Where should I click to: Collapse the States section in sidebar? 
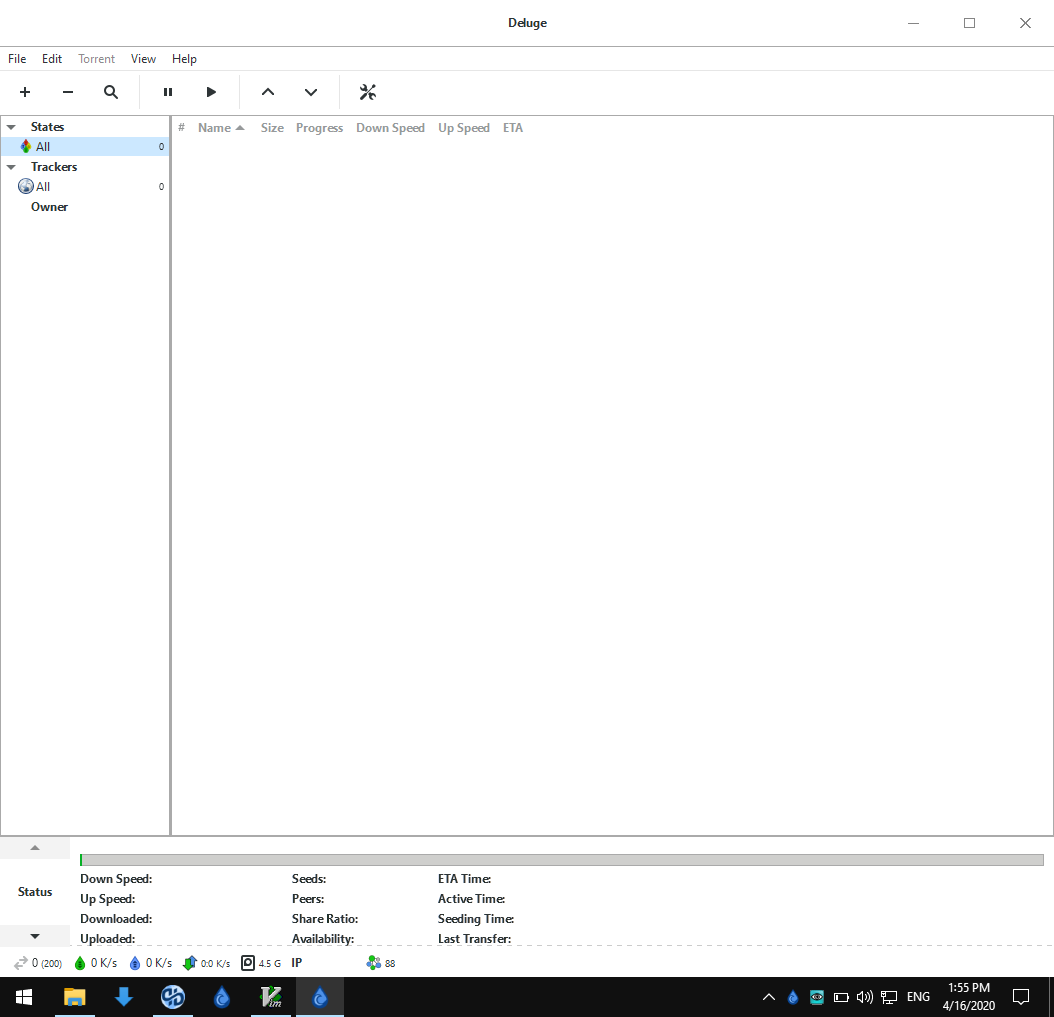pos(11,127)
